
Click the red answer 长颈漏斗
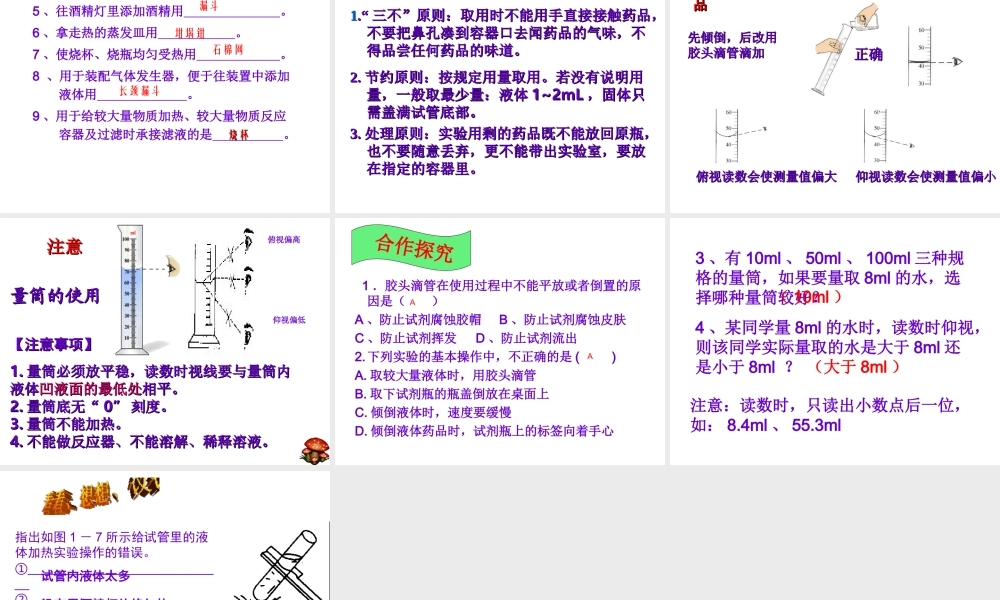point(139,91)
